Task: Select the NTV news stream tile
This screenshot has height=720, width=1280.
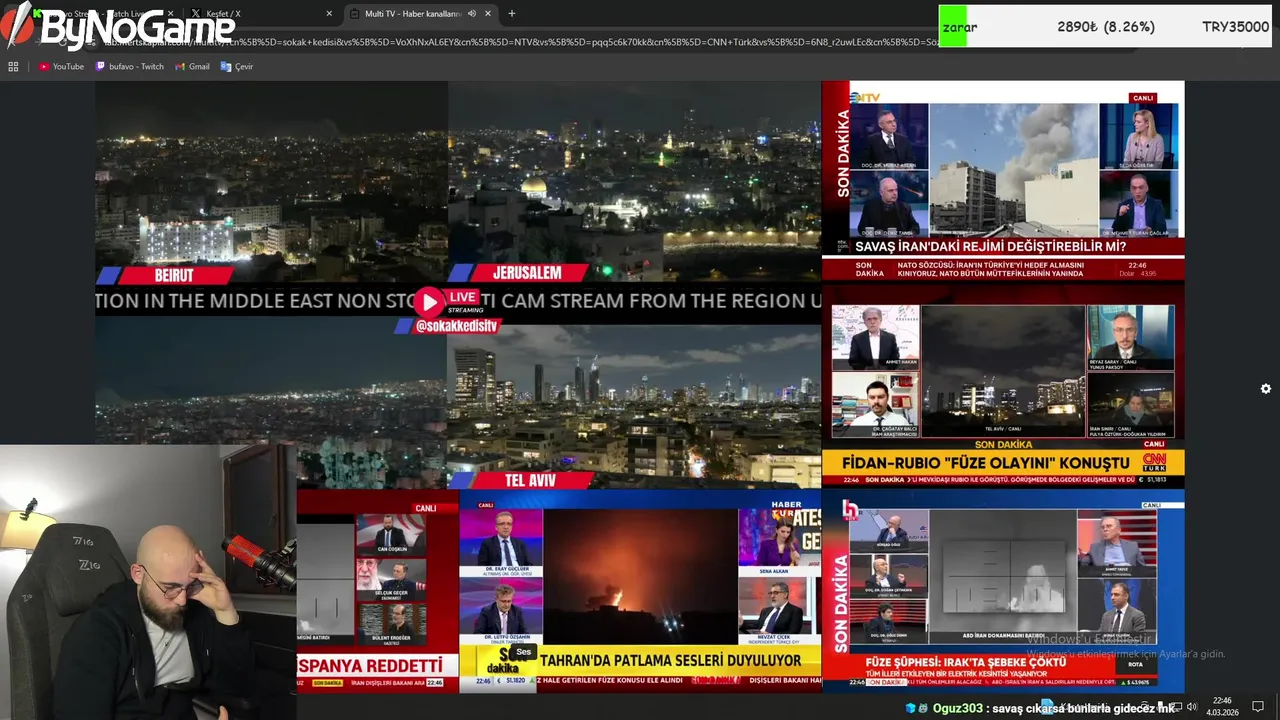Action: [1003, 181]
